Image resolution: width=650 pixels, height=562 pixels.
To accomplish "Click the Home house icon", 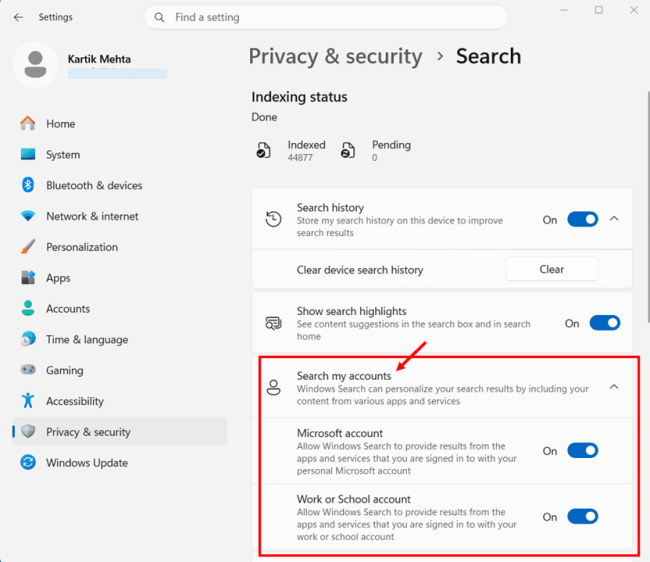I will 28,124.
